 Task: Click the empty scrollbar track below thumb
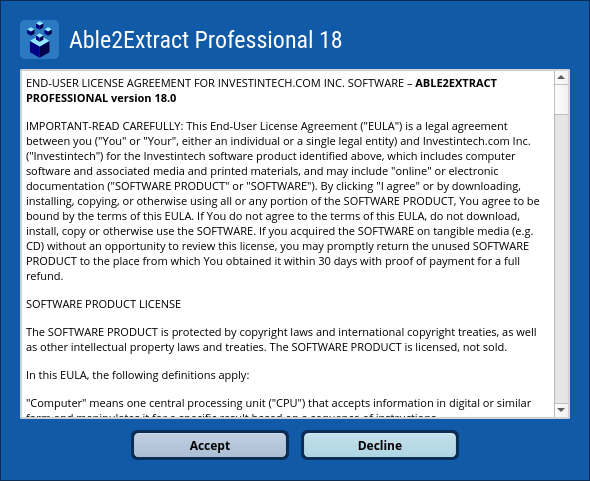(x=561, y=259)
